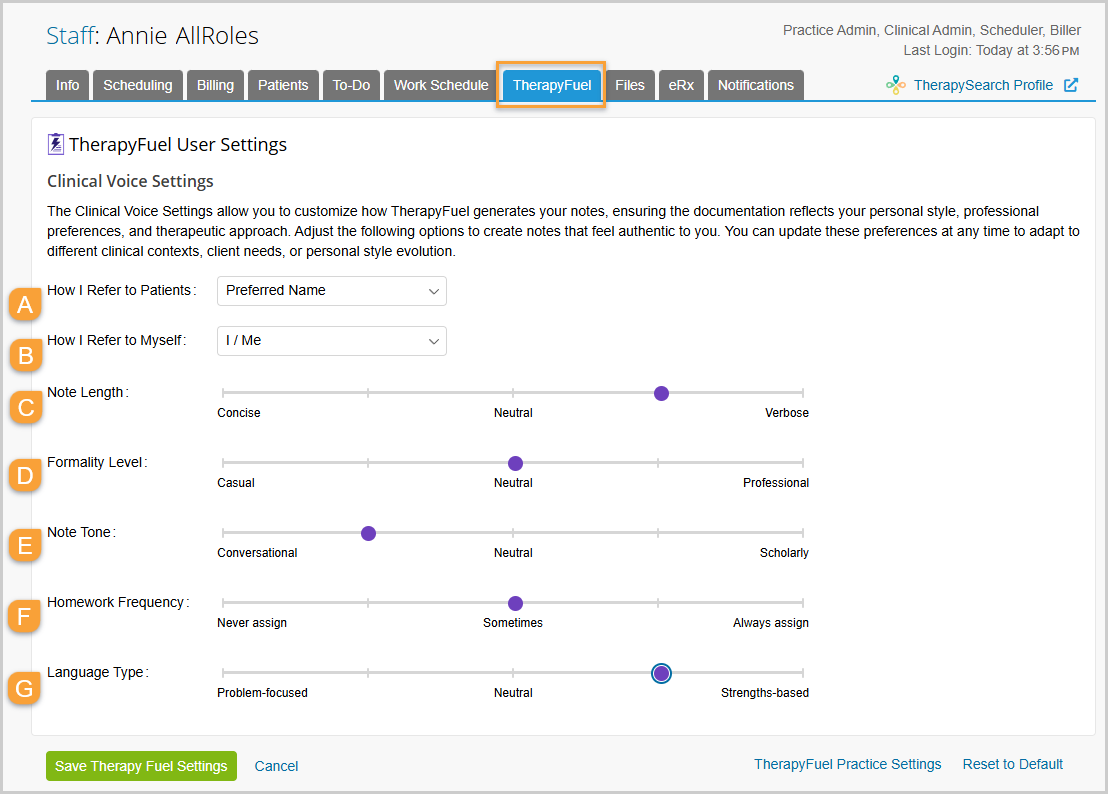Click the Note Tone slider handle
Image resolution: width=1108 pixels, height=794 pixels.
pyautogui.click(x=368, y=533)
